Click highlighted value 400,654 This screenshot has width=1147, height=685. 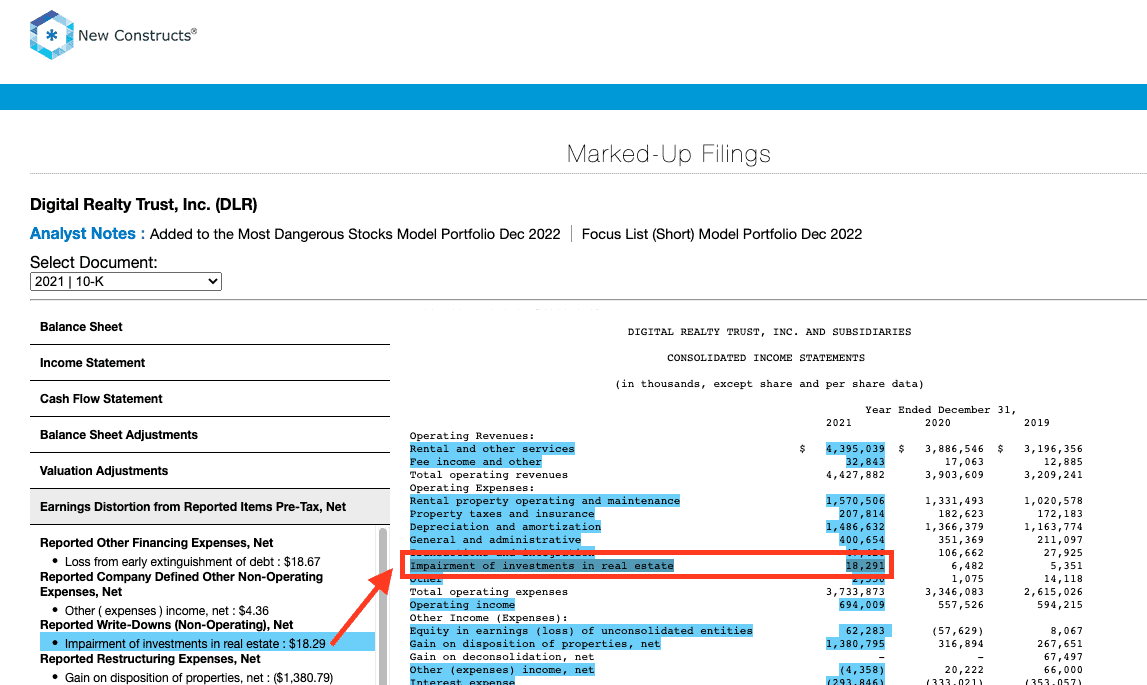862,540
